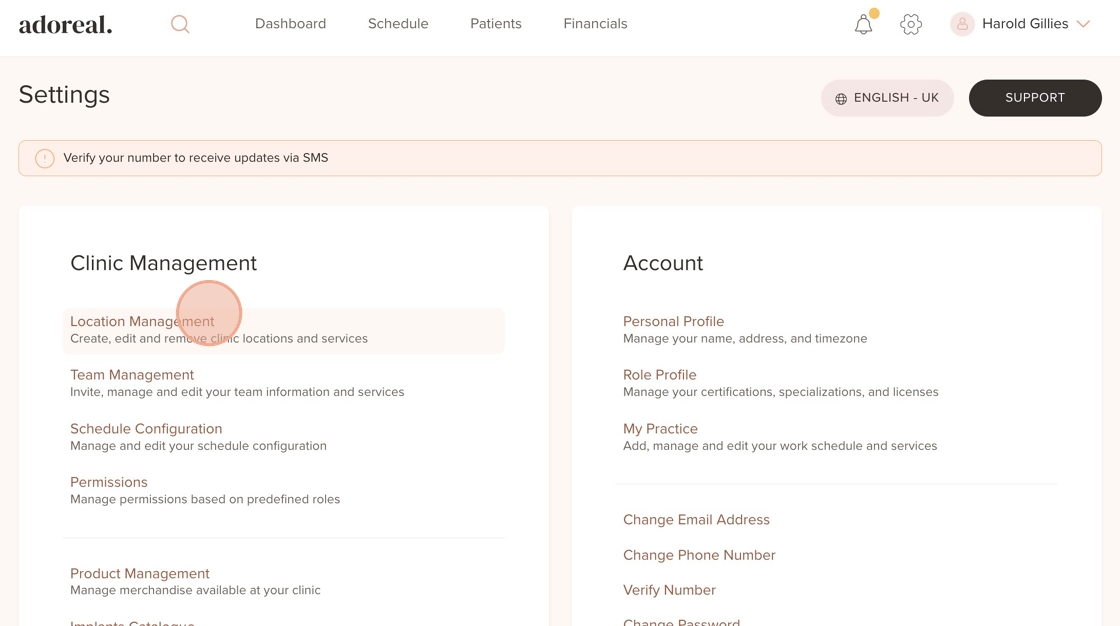Open the Permissions settings
1120x626 pixels.
pyautogui.click(x=109, y=482)
